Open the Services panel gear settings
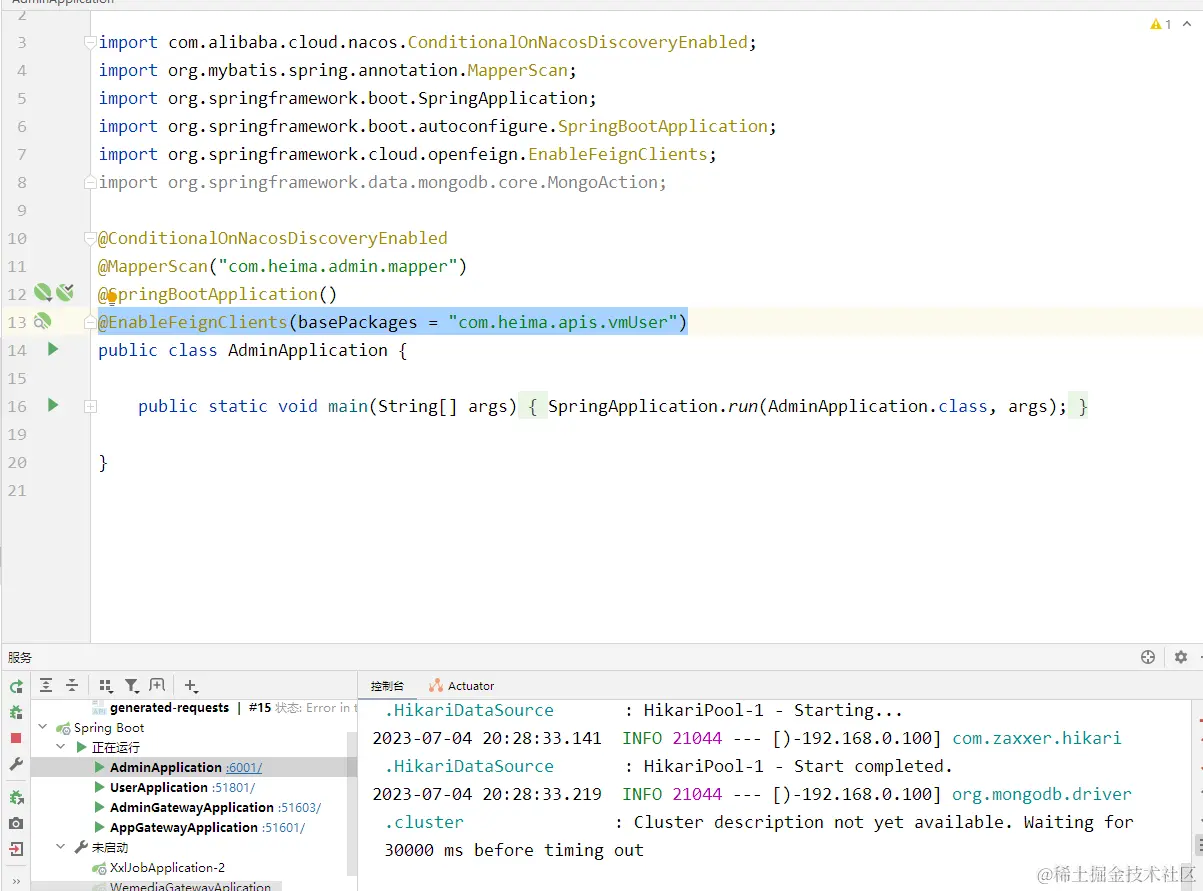The width and height of the screenshot is (1203, 891). [x=1181, y=657]
